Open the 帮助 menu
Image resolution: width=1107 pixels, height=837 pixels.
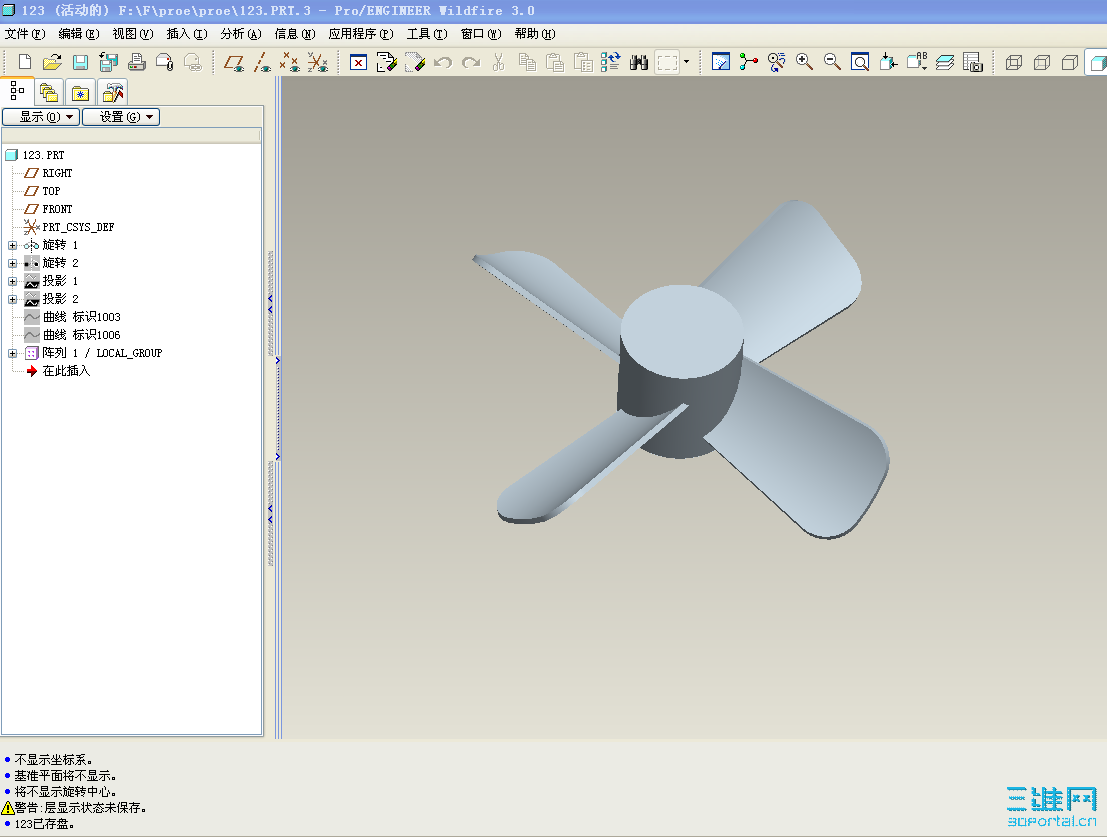pyautogui.click(x=535, y=34)
